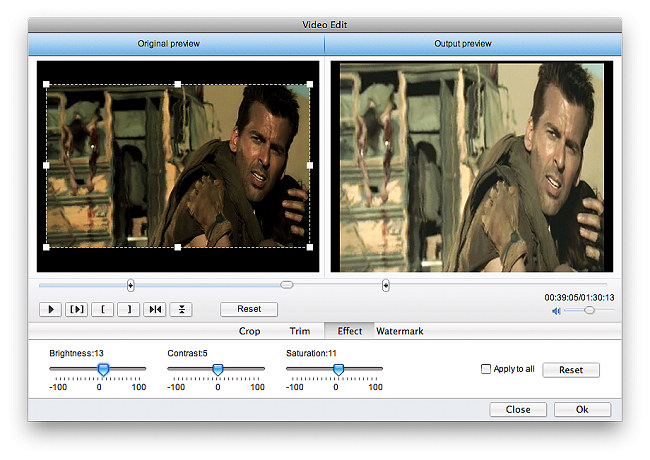Screen dimensions: 650x460
Task: Select the Effect tab
Action: point(349,331)
